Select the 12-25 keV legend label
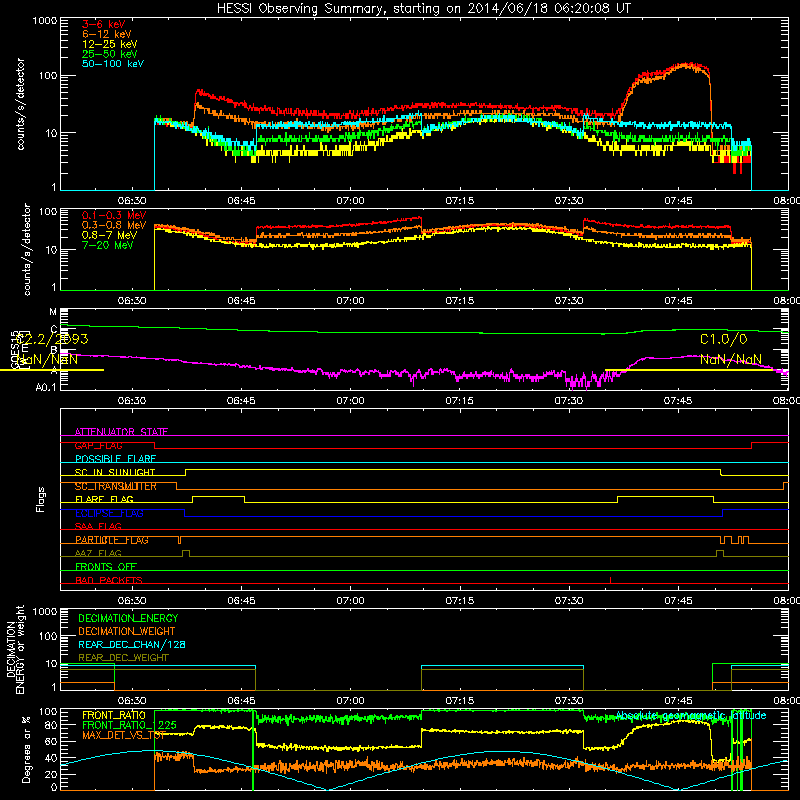 (110, 44)
